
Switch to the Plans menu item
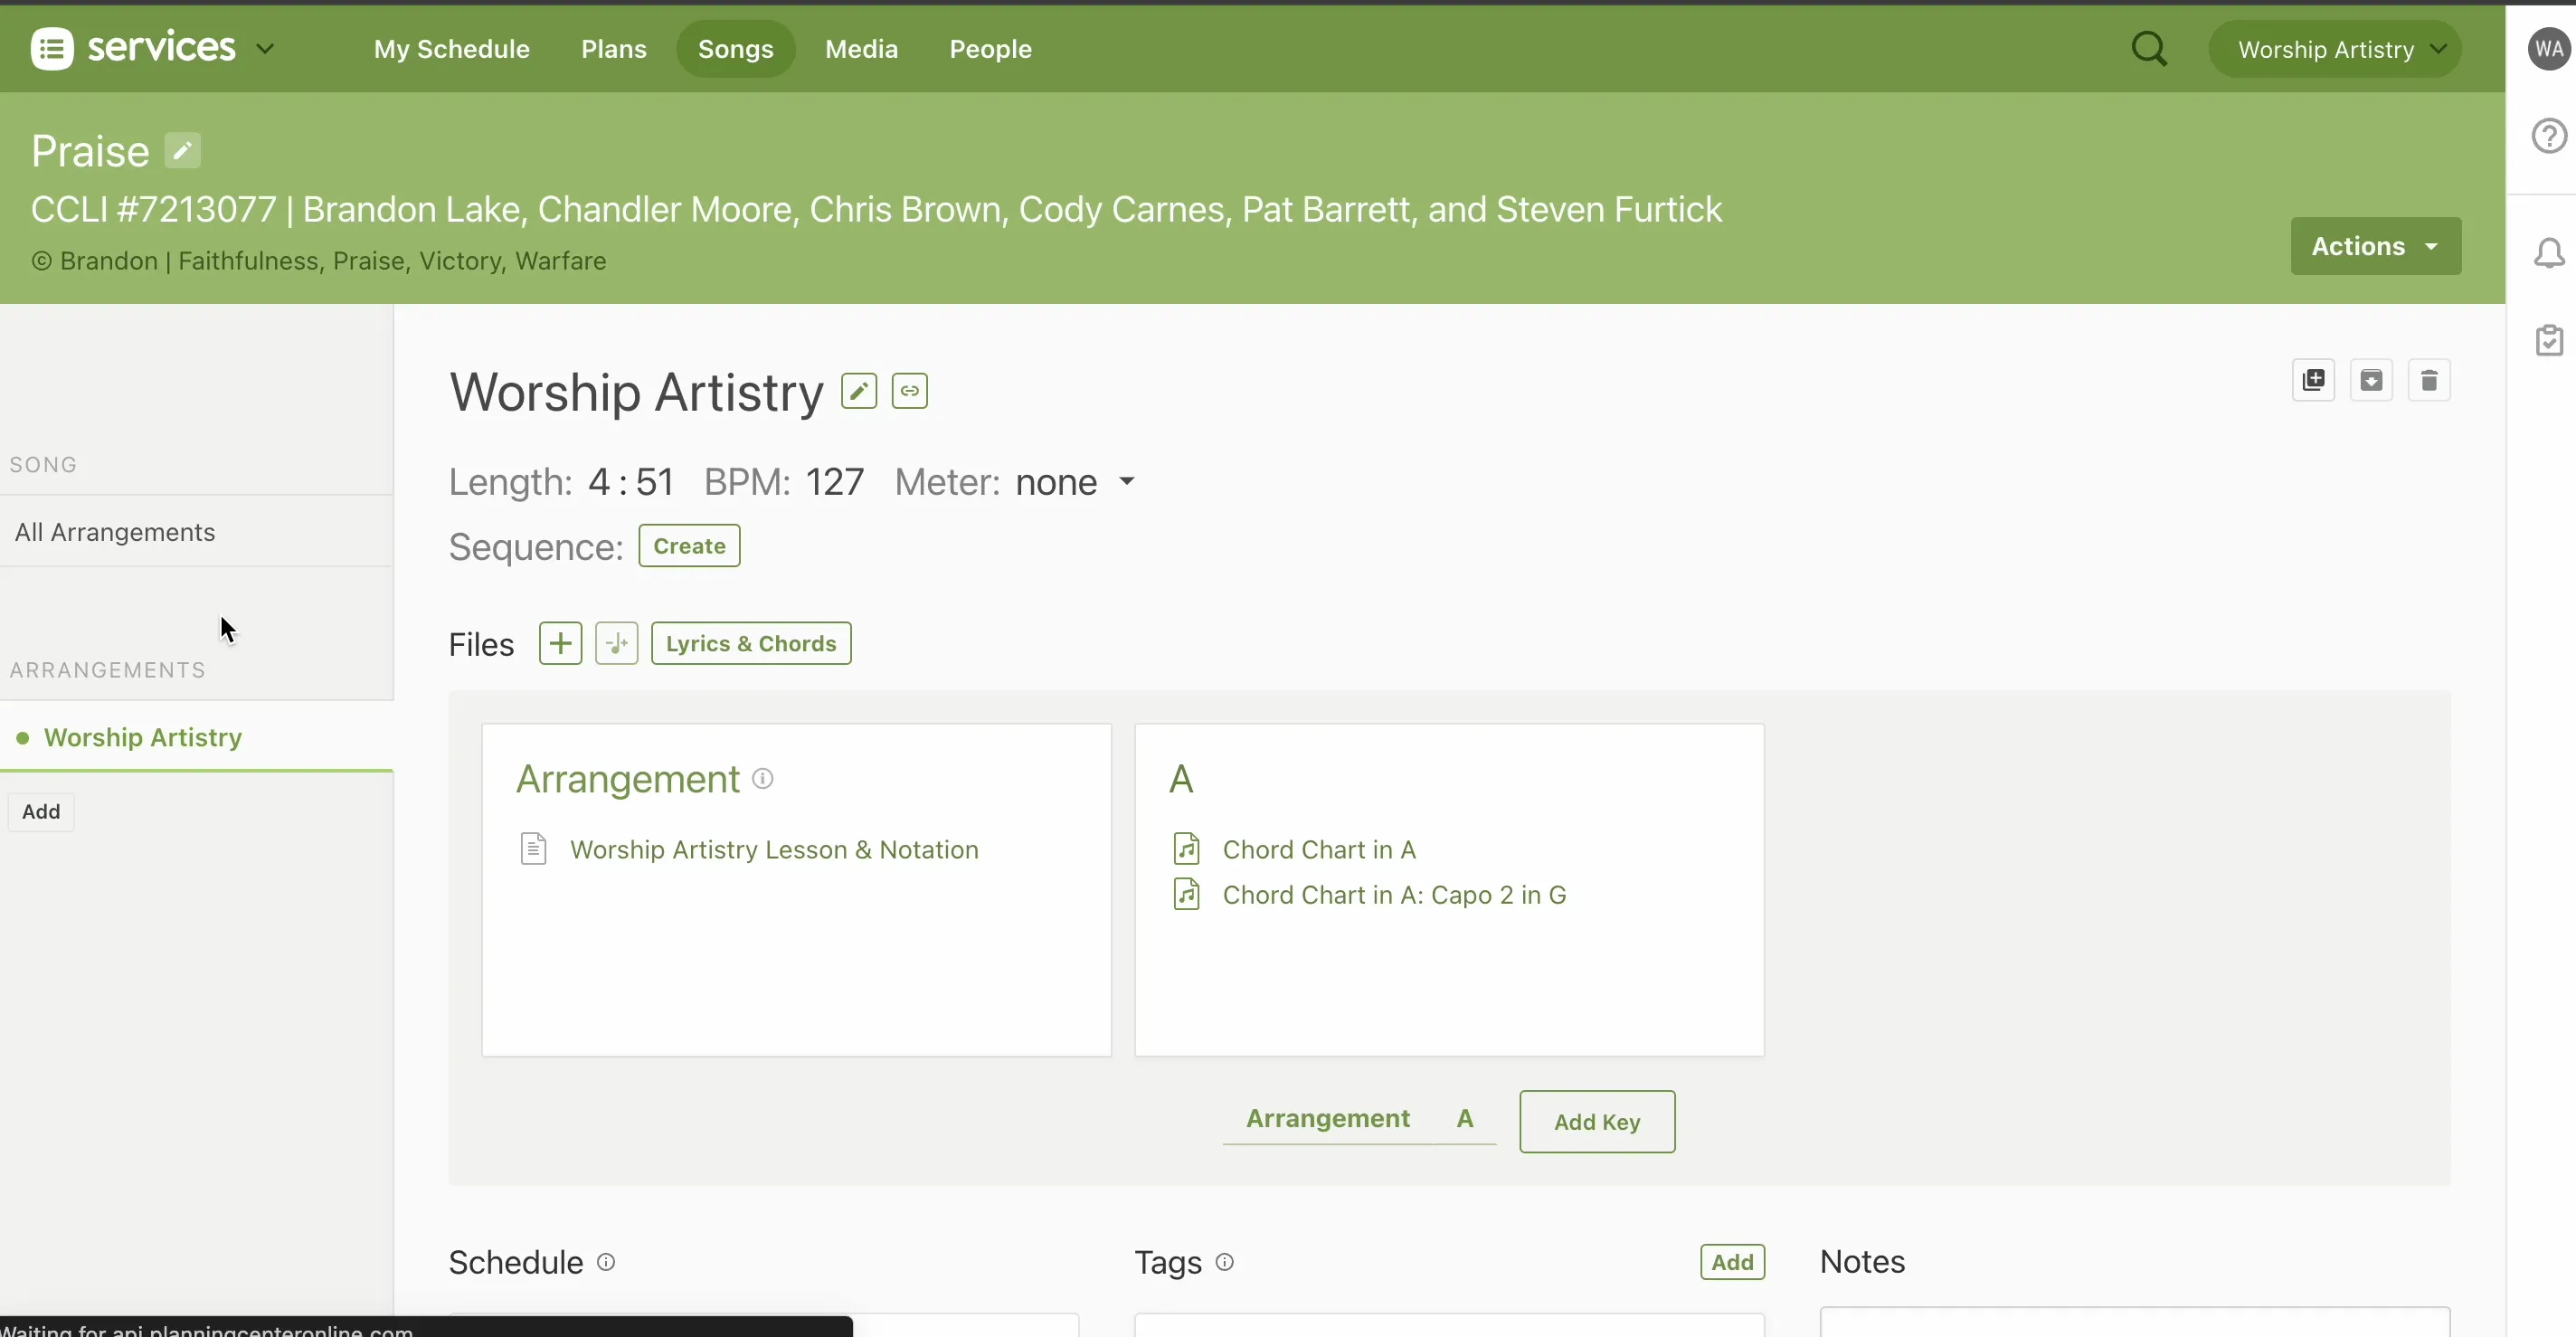click(613, 48)
